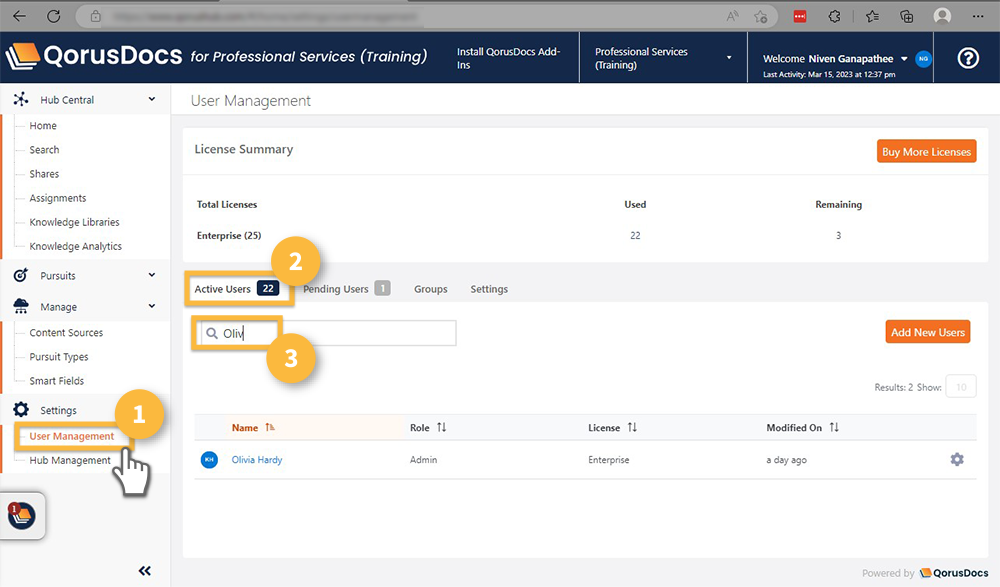Image resolution: width=1000 pixels, height=587 pixels.
Task: Click the Results: 2 count text
Action: tap(893, 387)
